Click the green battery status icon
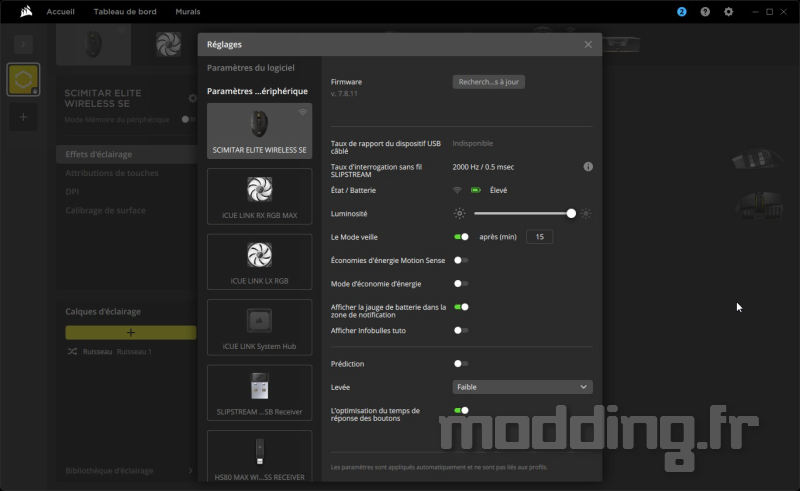Image resolution: width=800 pixels, height=491 pixels. [476, 190]
